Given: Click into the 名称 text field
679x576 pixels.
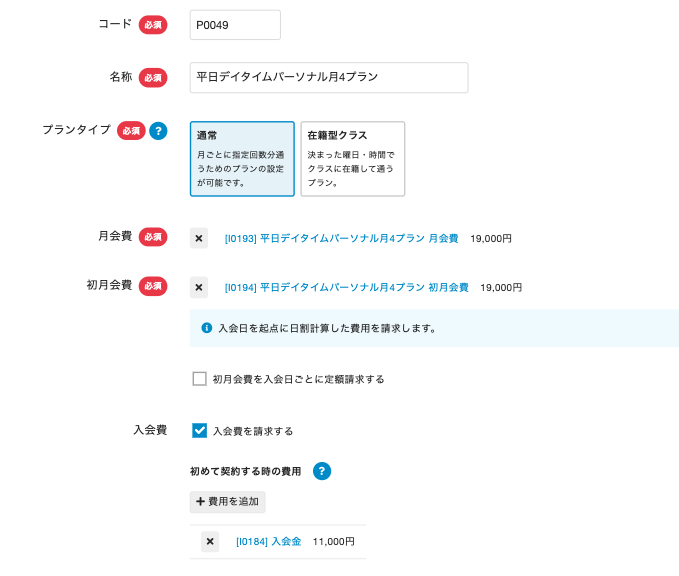Looking at the screenshot, I should [x=328, y=77].
